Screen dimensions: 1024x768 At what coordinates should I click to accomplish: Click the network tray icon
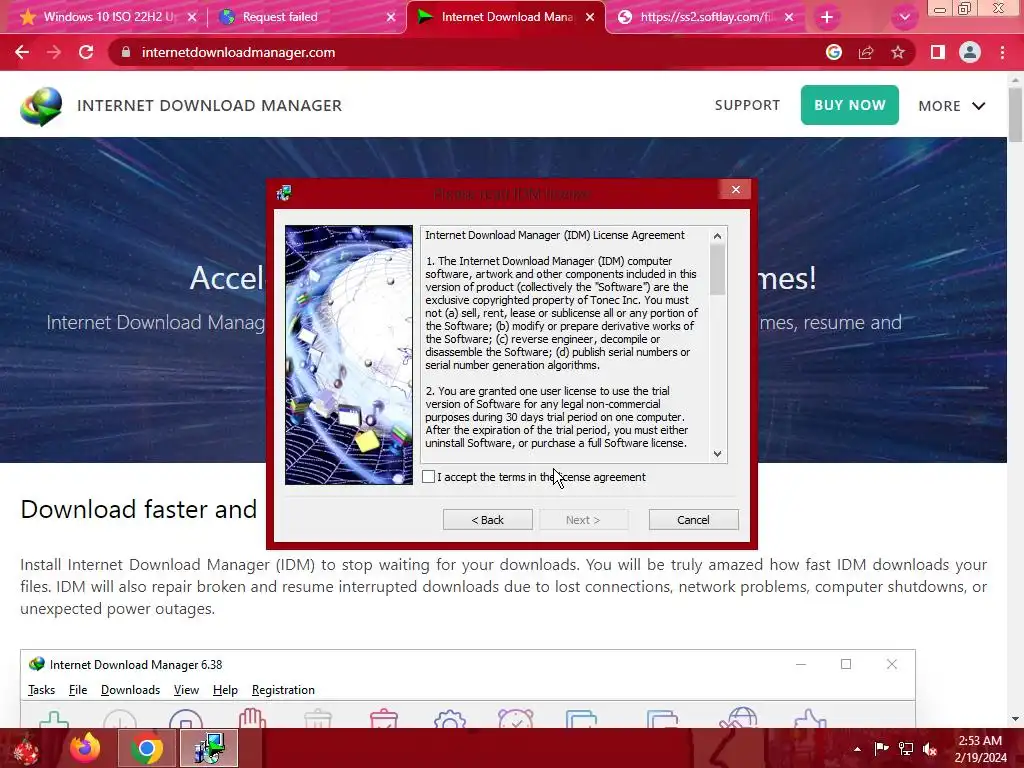click(905, 749)
